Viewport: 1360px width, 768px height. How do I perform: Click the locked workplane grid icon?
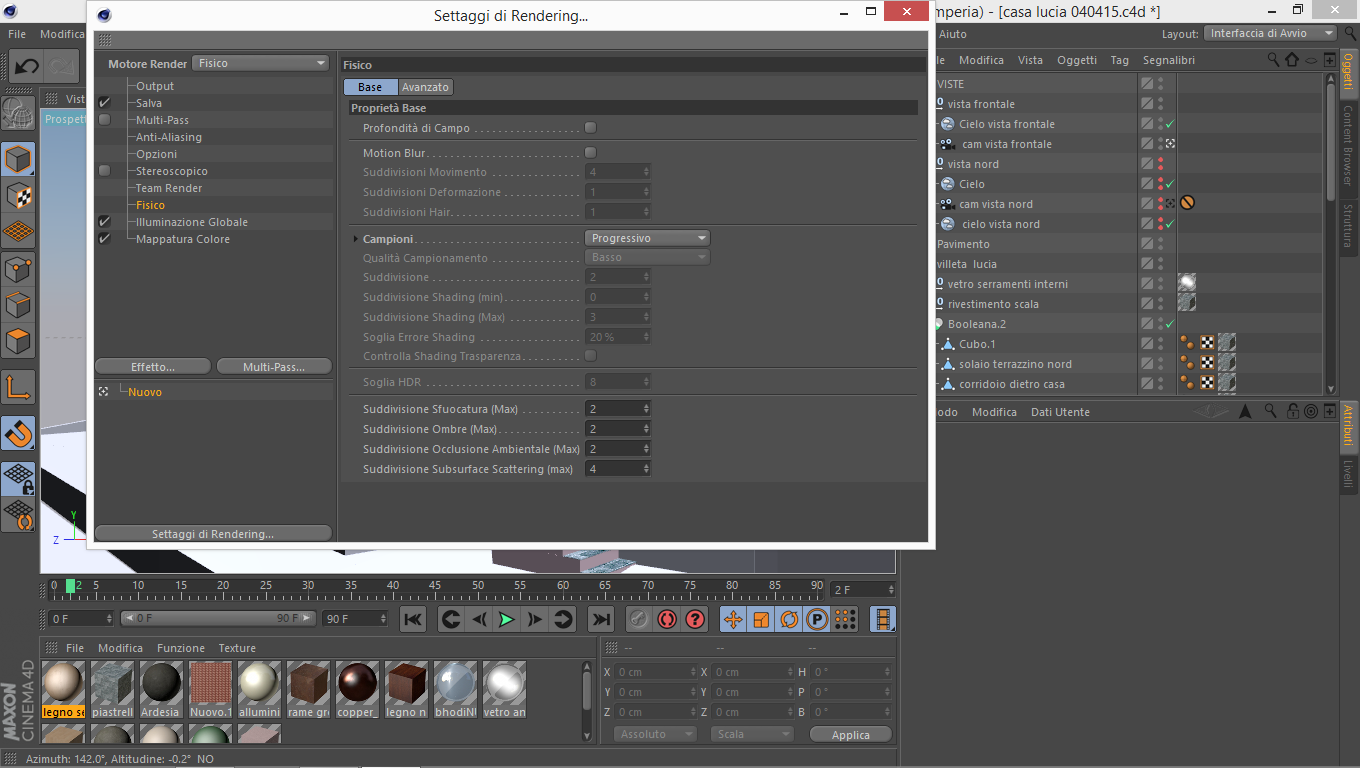click(x=19, y=478)
